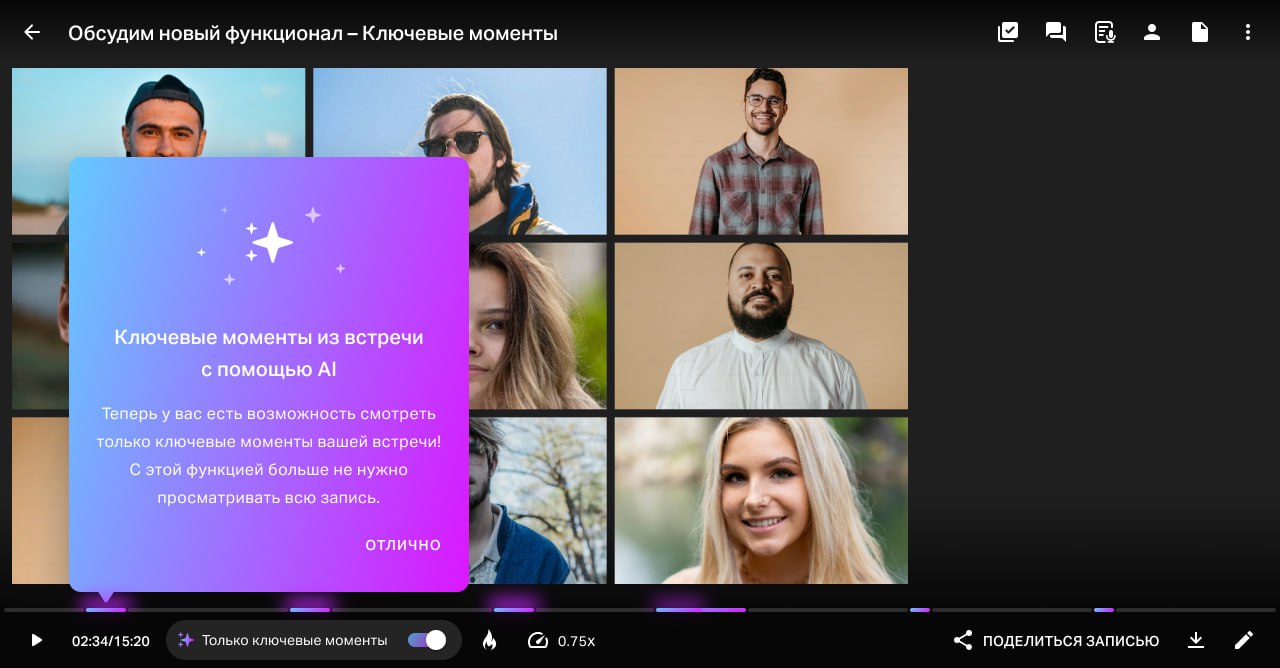This screenshot has width=1280, height=668.
Task: Play the recording
Action: (36, 640)
